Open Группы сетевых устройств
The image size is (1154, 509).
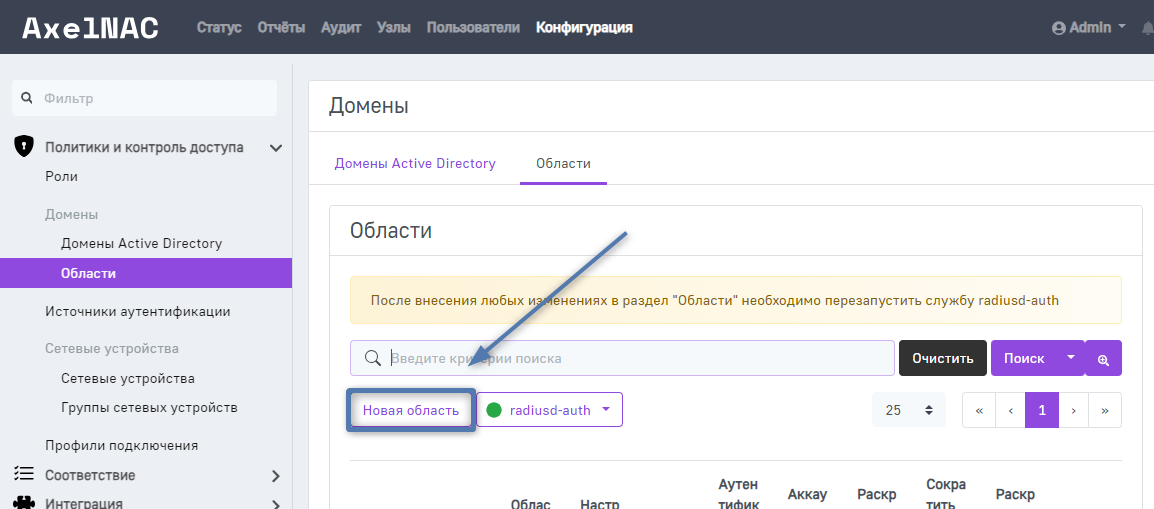click(149, 407)
